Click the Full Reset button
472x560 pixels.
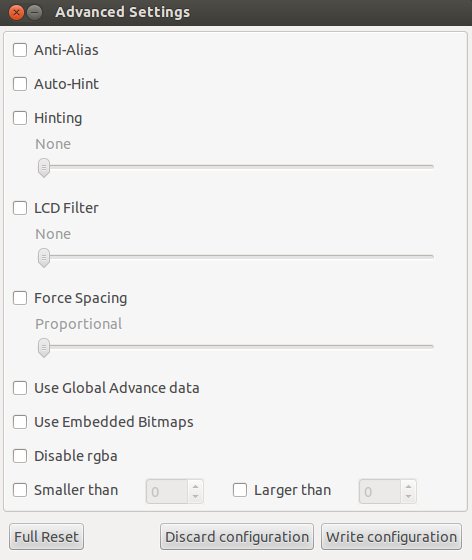[46, 537]
